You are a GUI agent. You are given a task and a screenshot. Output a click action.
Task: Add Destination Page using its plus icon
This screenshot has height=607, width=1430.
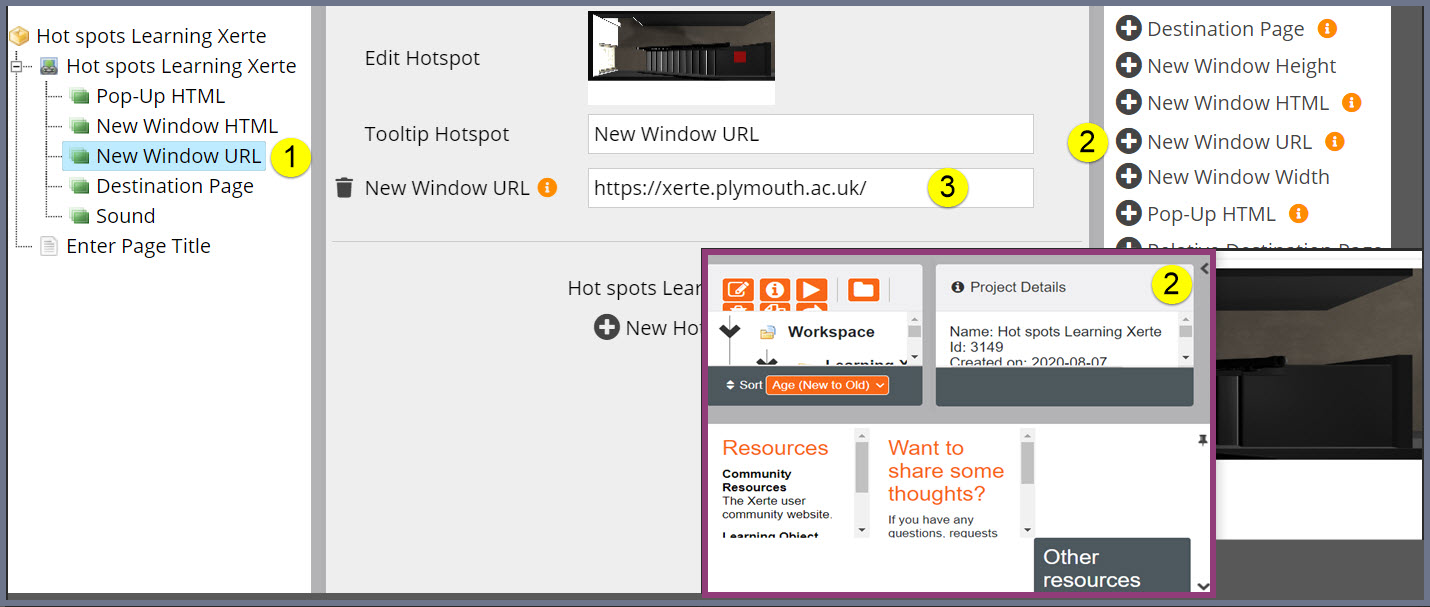(1128, 28)
